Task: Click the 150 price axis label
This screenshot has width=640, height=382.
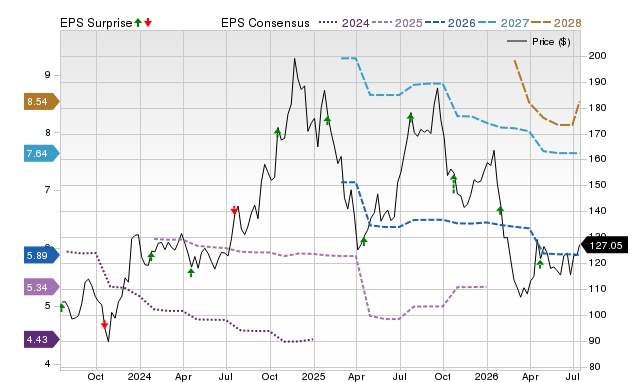Action: [x=597, y=185]
